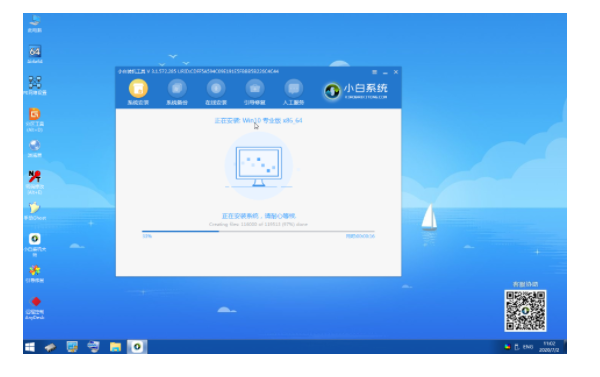Open the 人工服务 customer service tab

293,92
